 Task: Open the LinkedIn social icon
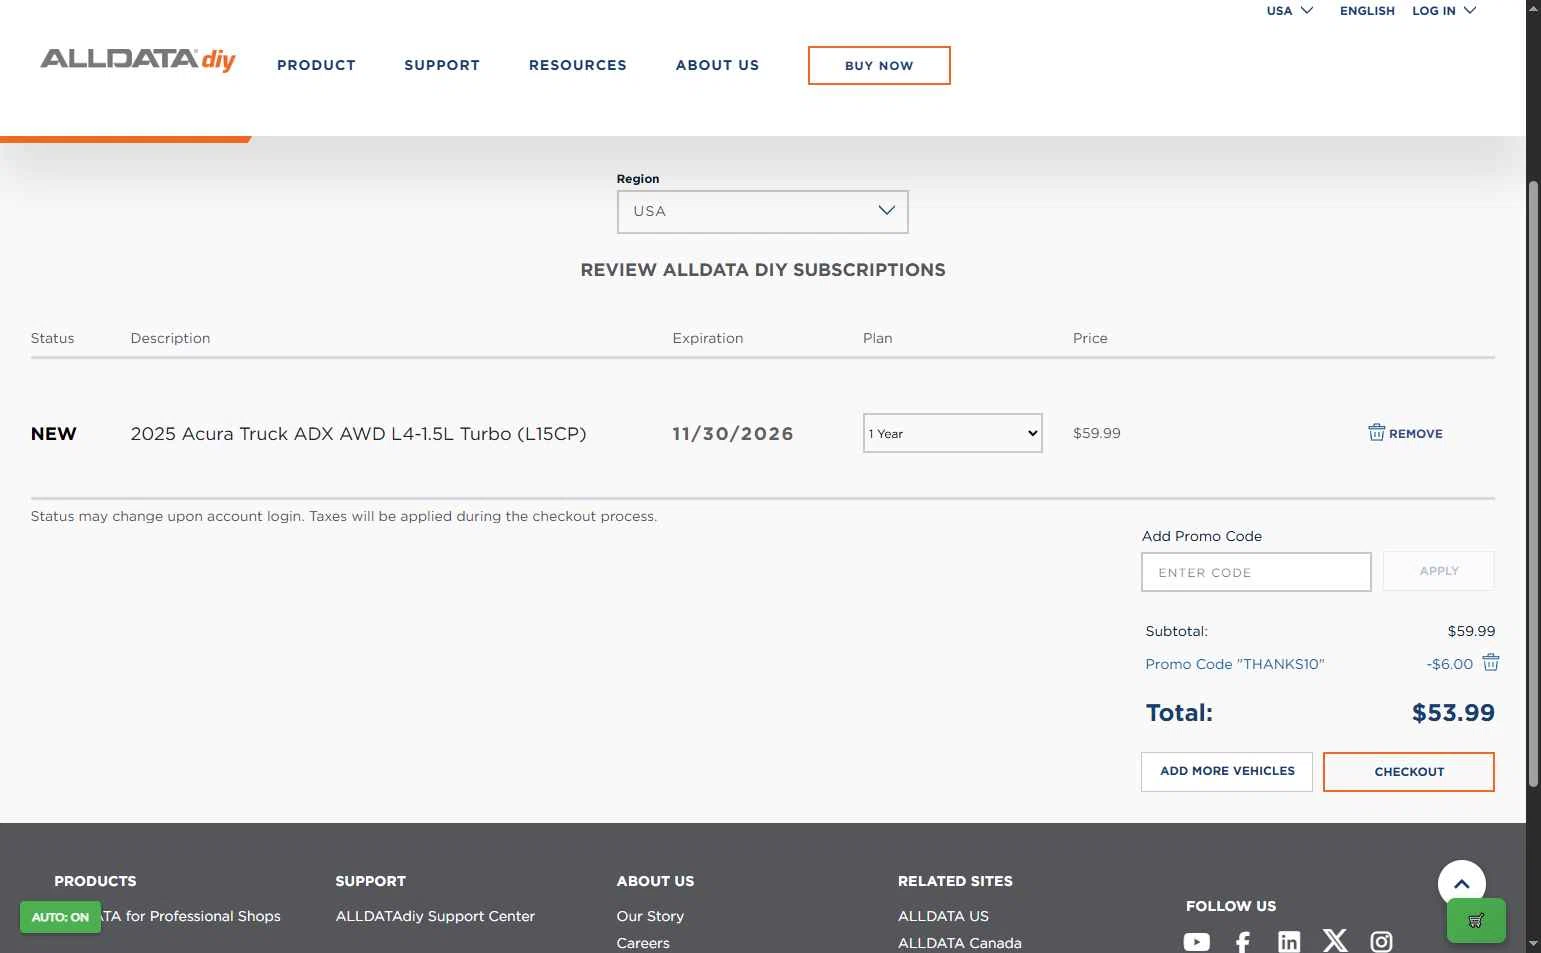point(1289,941)
